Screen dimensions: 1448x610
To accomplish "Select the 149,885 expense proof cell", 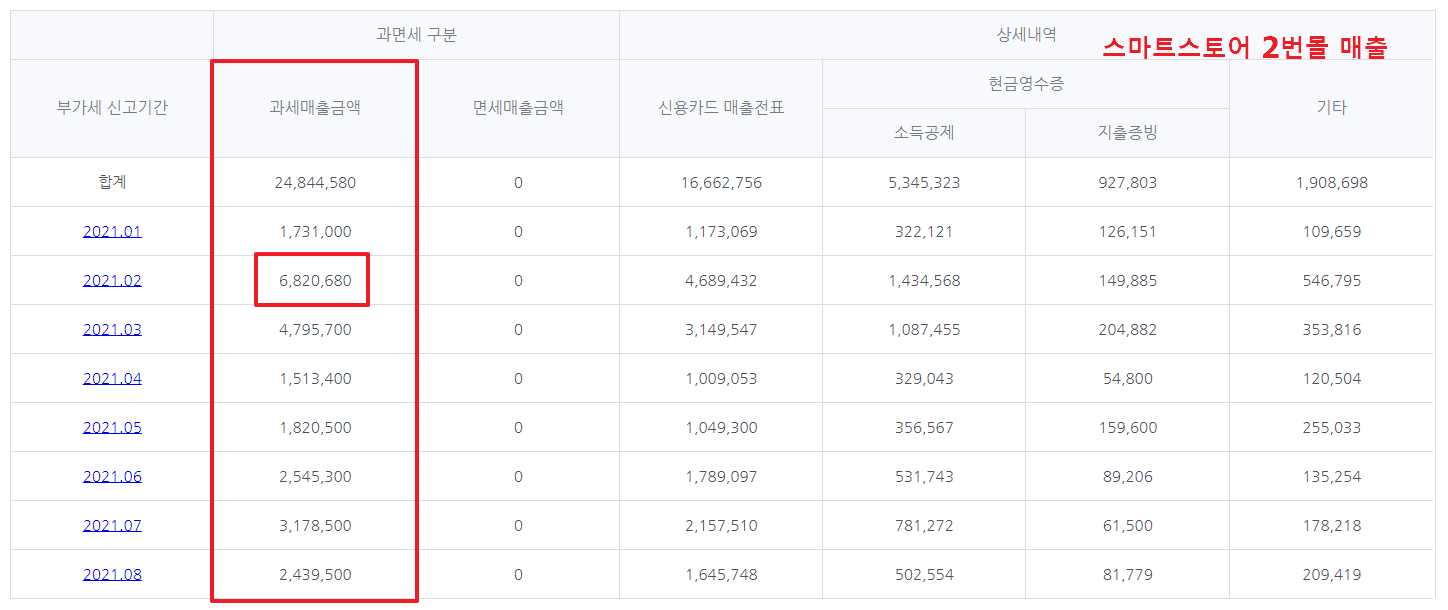I will click(x=1127, y=281).
